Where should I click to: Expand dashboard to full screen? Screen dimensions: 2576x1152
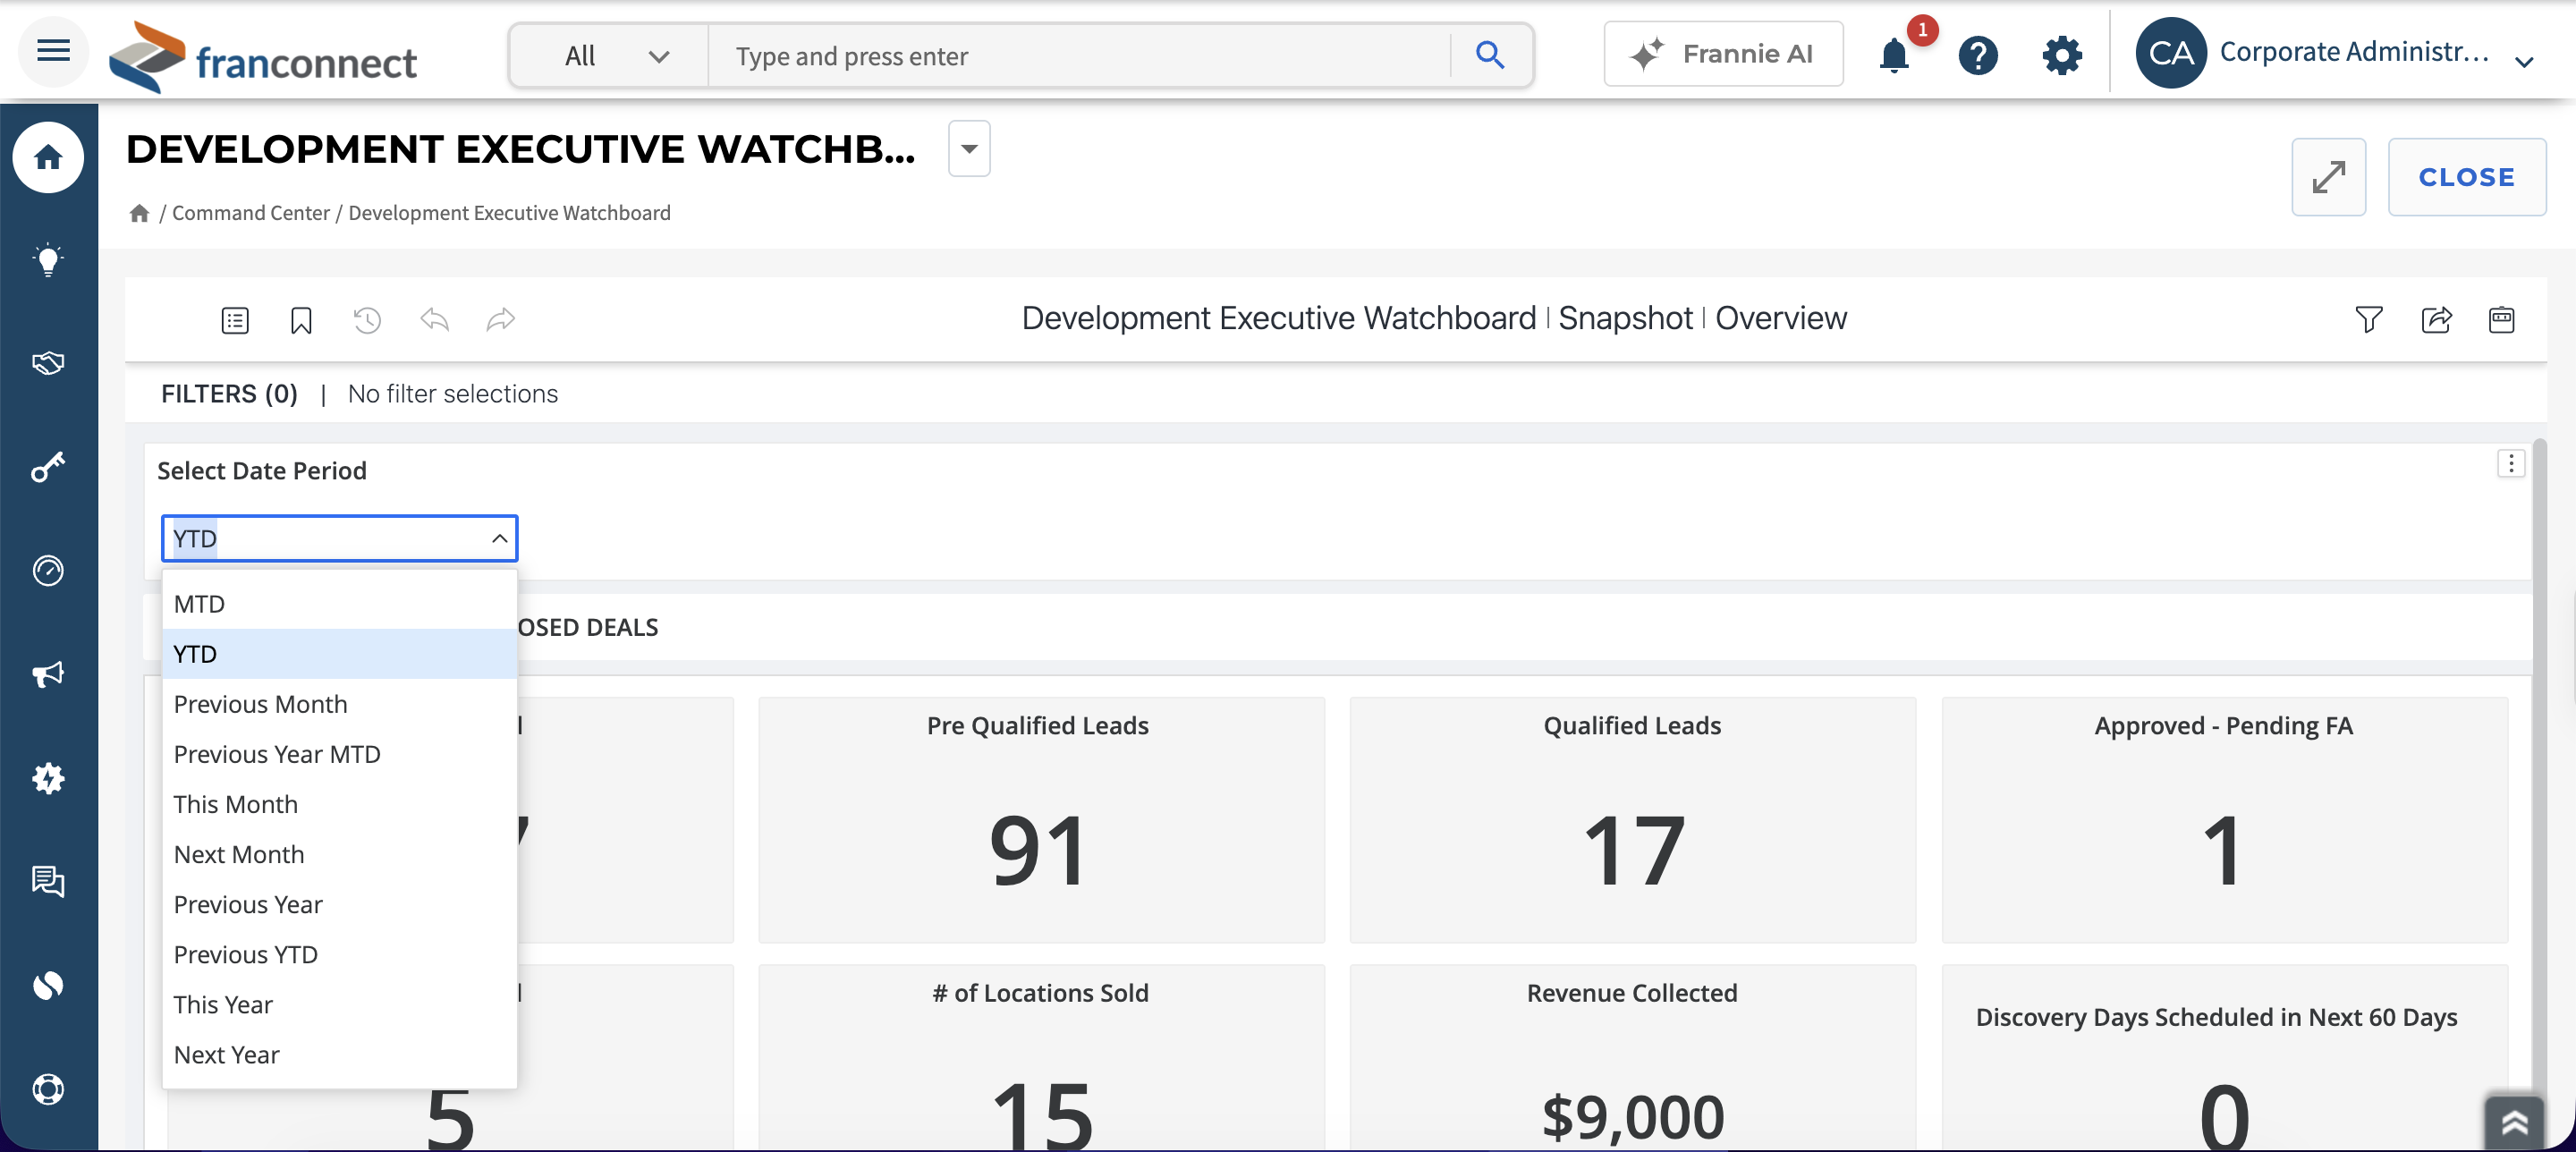pos(2329,177)
